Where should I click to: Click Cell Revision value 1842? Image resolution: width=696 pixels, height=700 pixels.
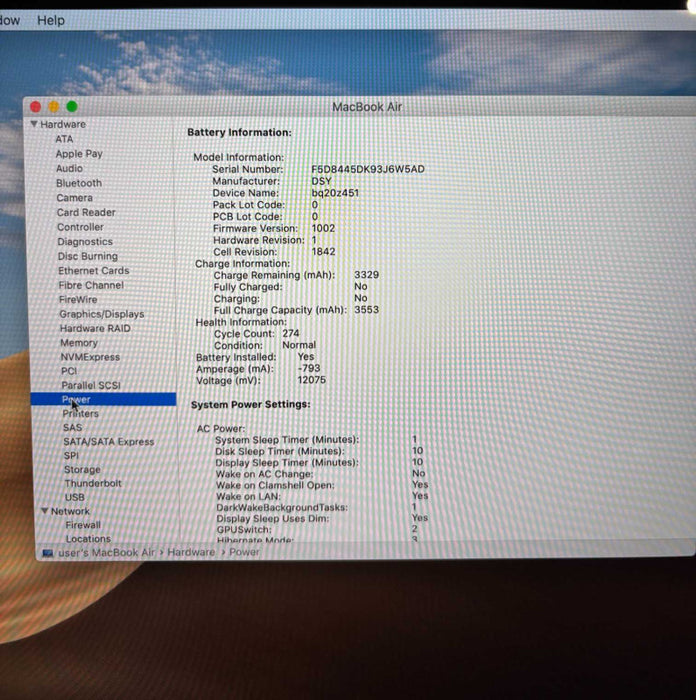[323, 251]
